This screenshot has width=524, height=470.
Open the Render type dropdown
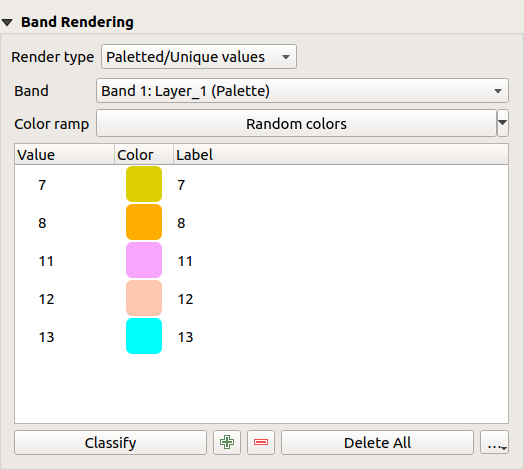[199, 57]
